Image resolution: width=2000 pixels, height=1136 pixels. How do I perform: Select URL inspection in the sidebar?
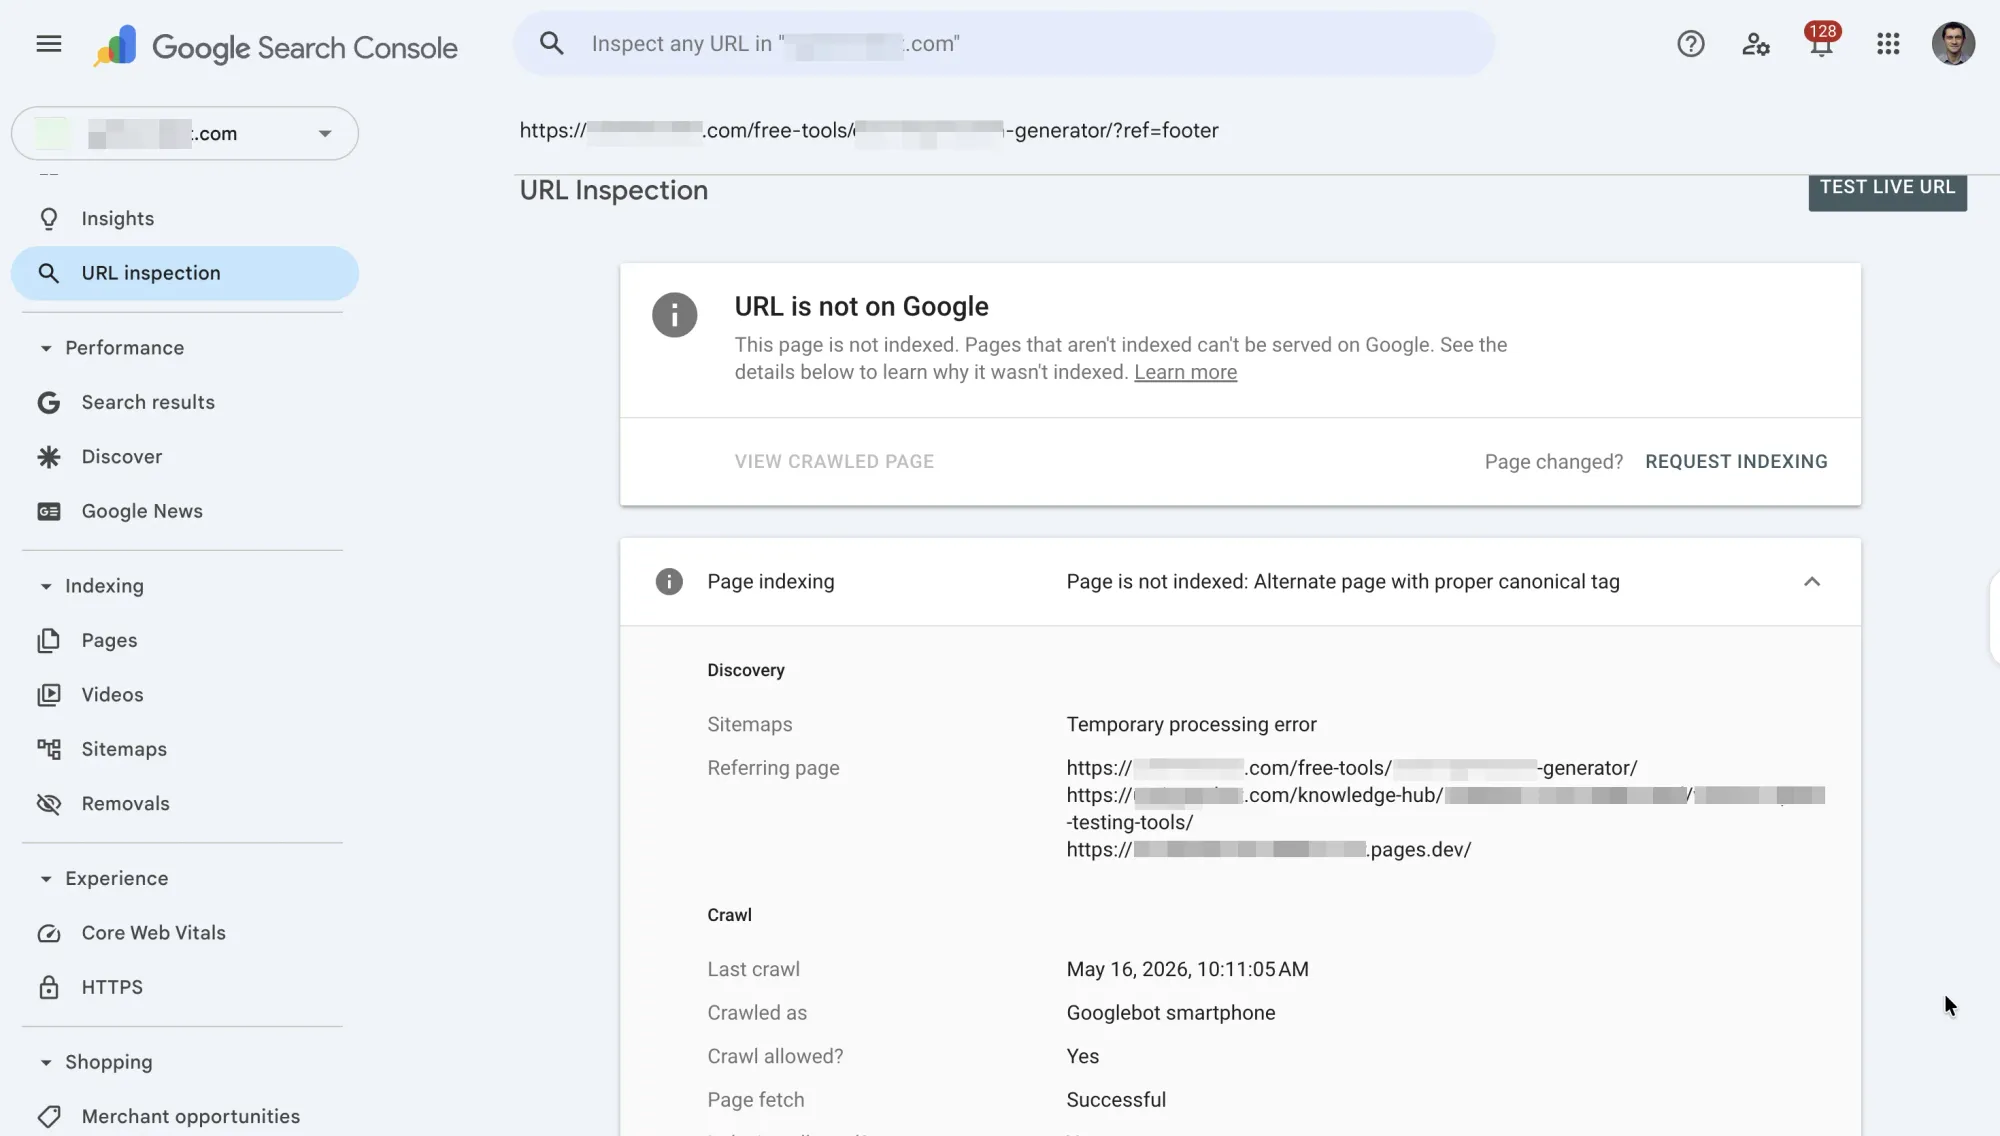[185, 273]
